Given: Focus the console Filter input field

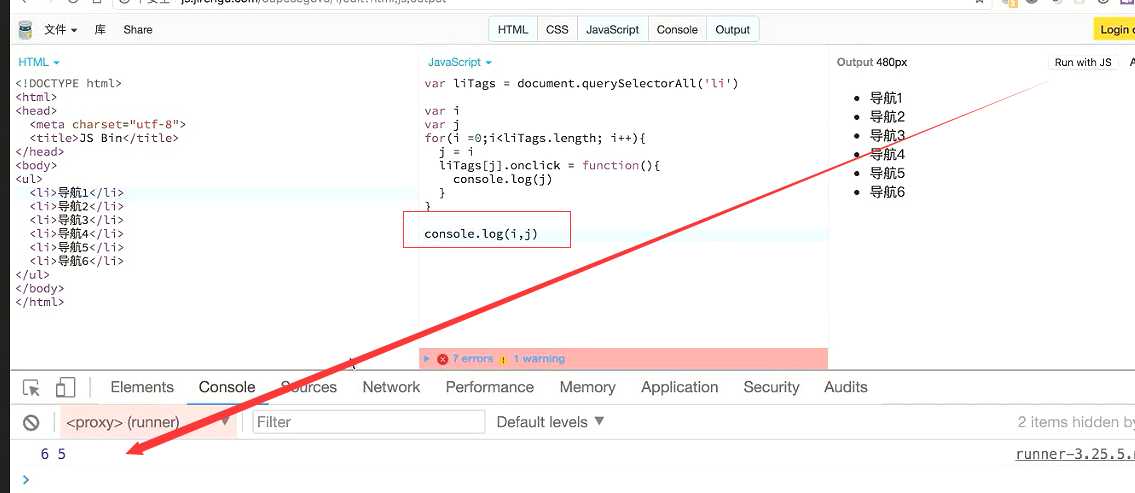Looking at the screenshot, I should pos(368,422).
